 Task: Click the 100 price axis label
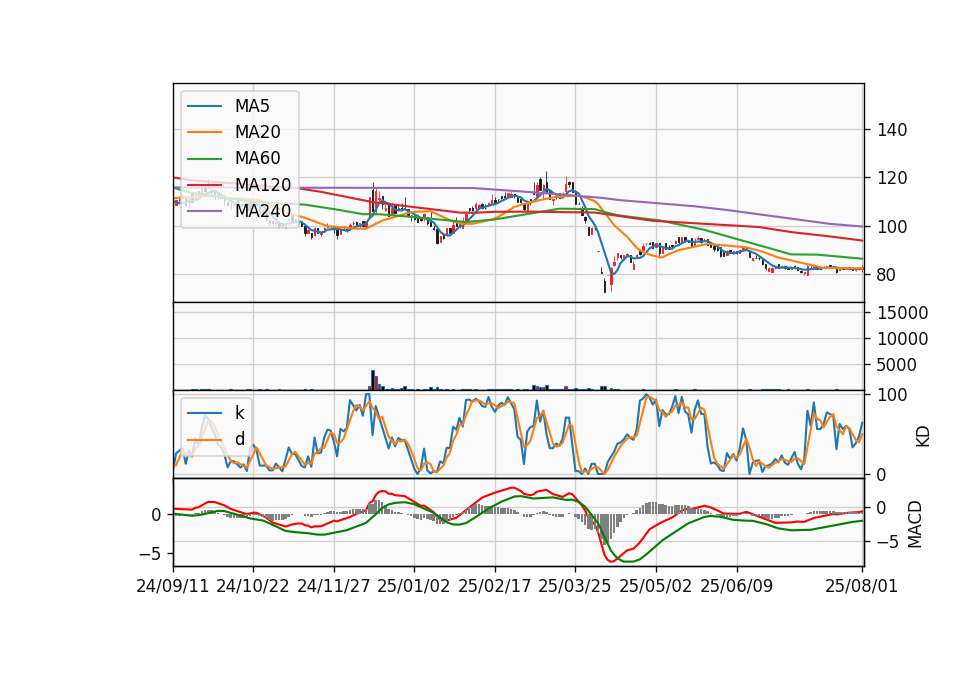[892, 227]
